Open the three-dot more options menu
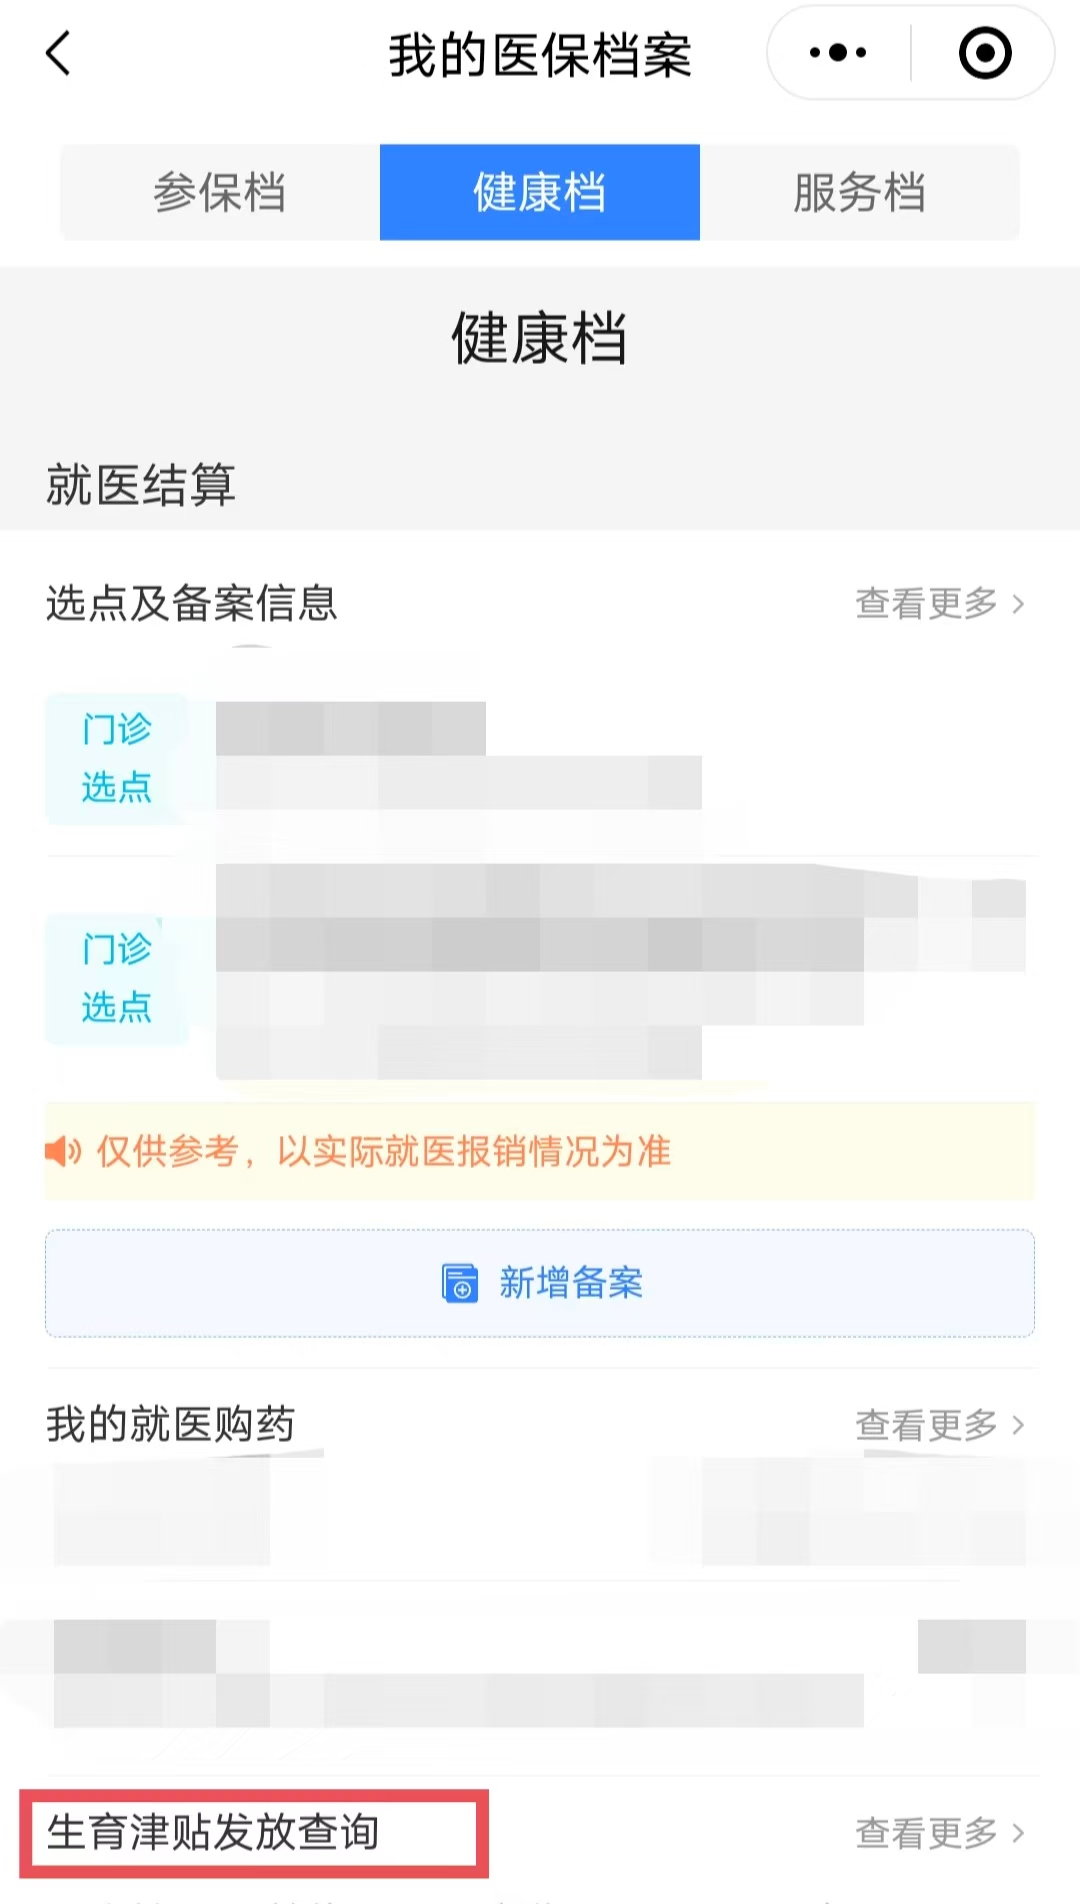Viewport: 1080px width, 1904px height. [838, 53]
